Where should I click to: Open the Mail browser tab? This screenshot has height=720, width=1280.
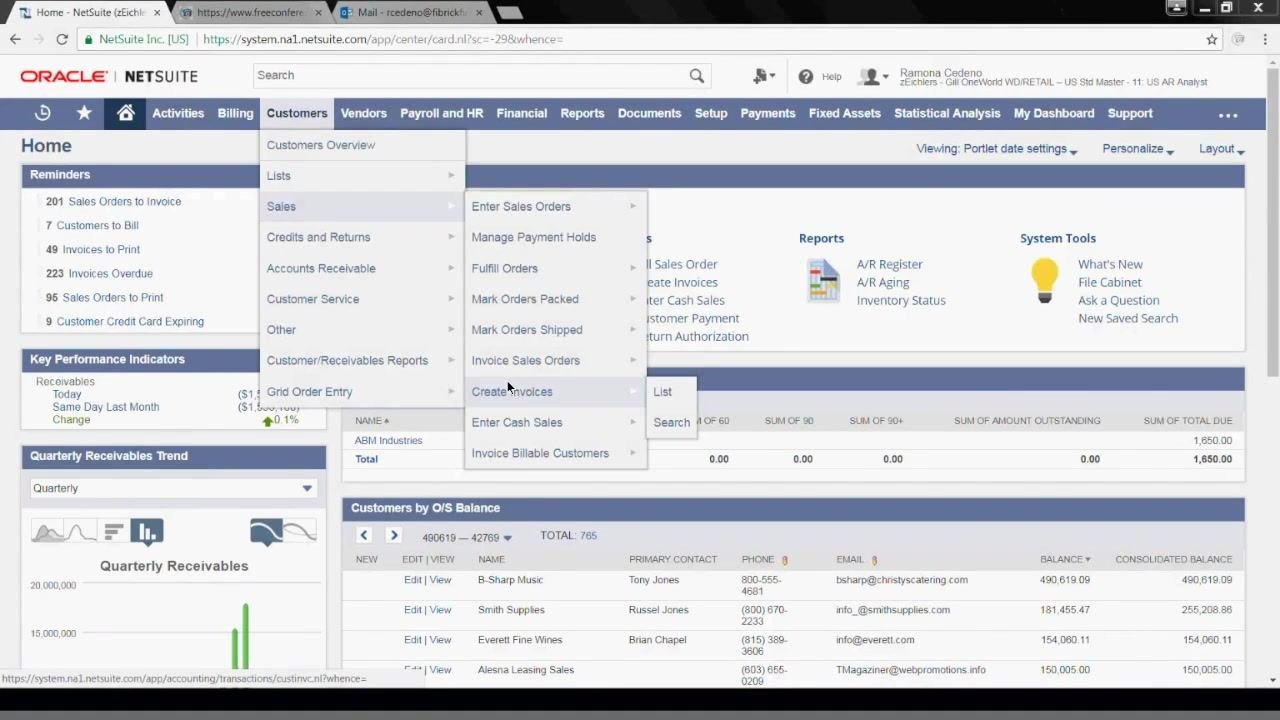point(412,12)
